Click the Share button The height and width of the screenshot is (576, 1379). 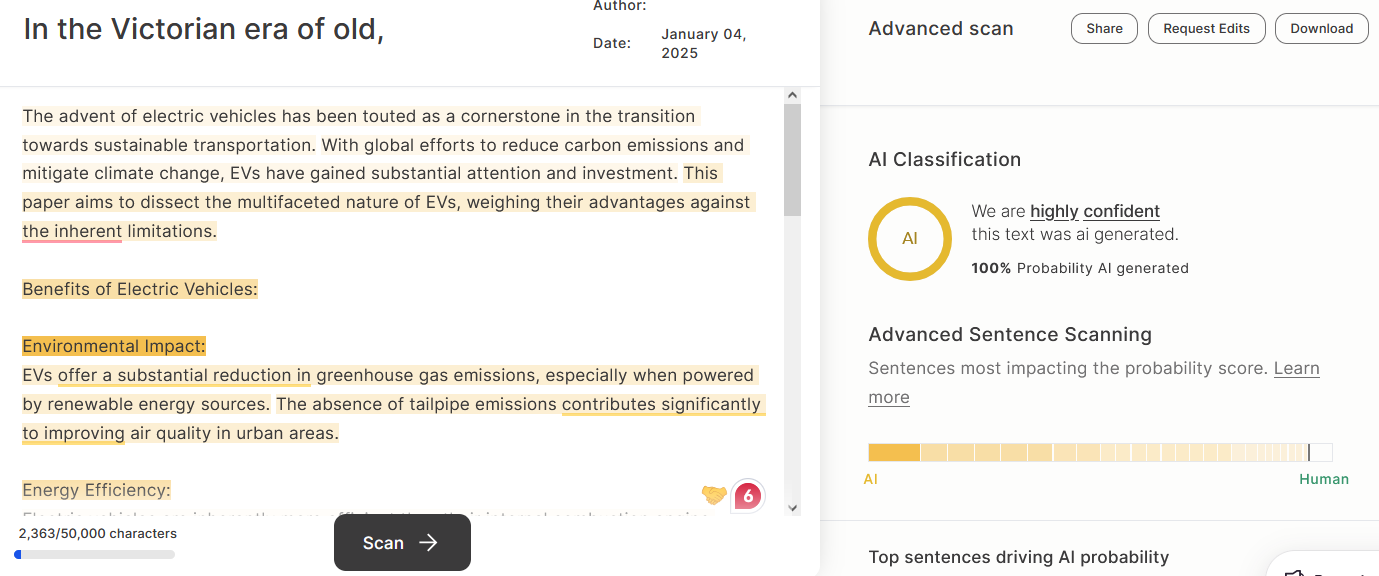(1104, 29)
